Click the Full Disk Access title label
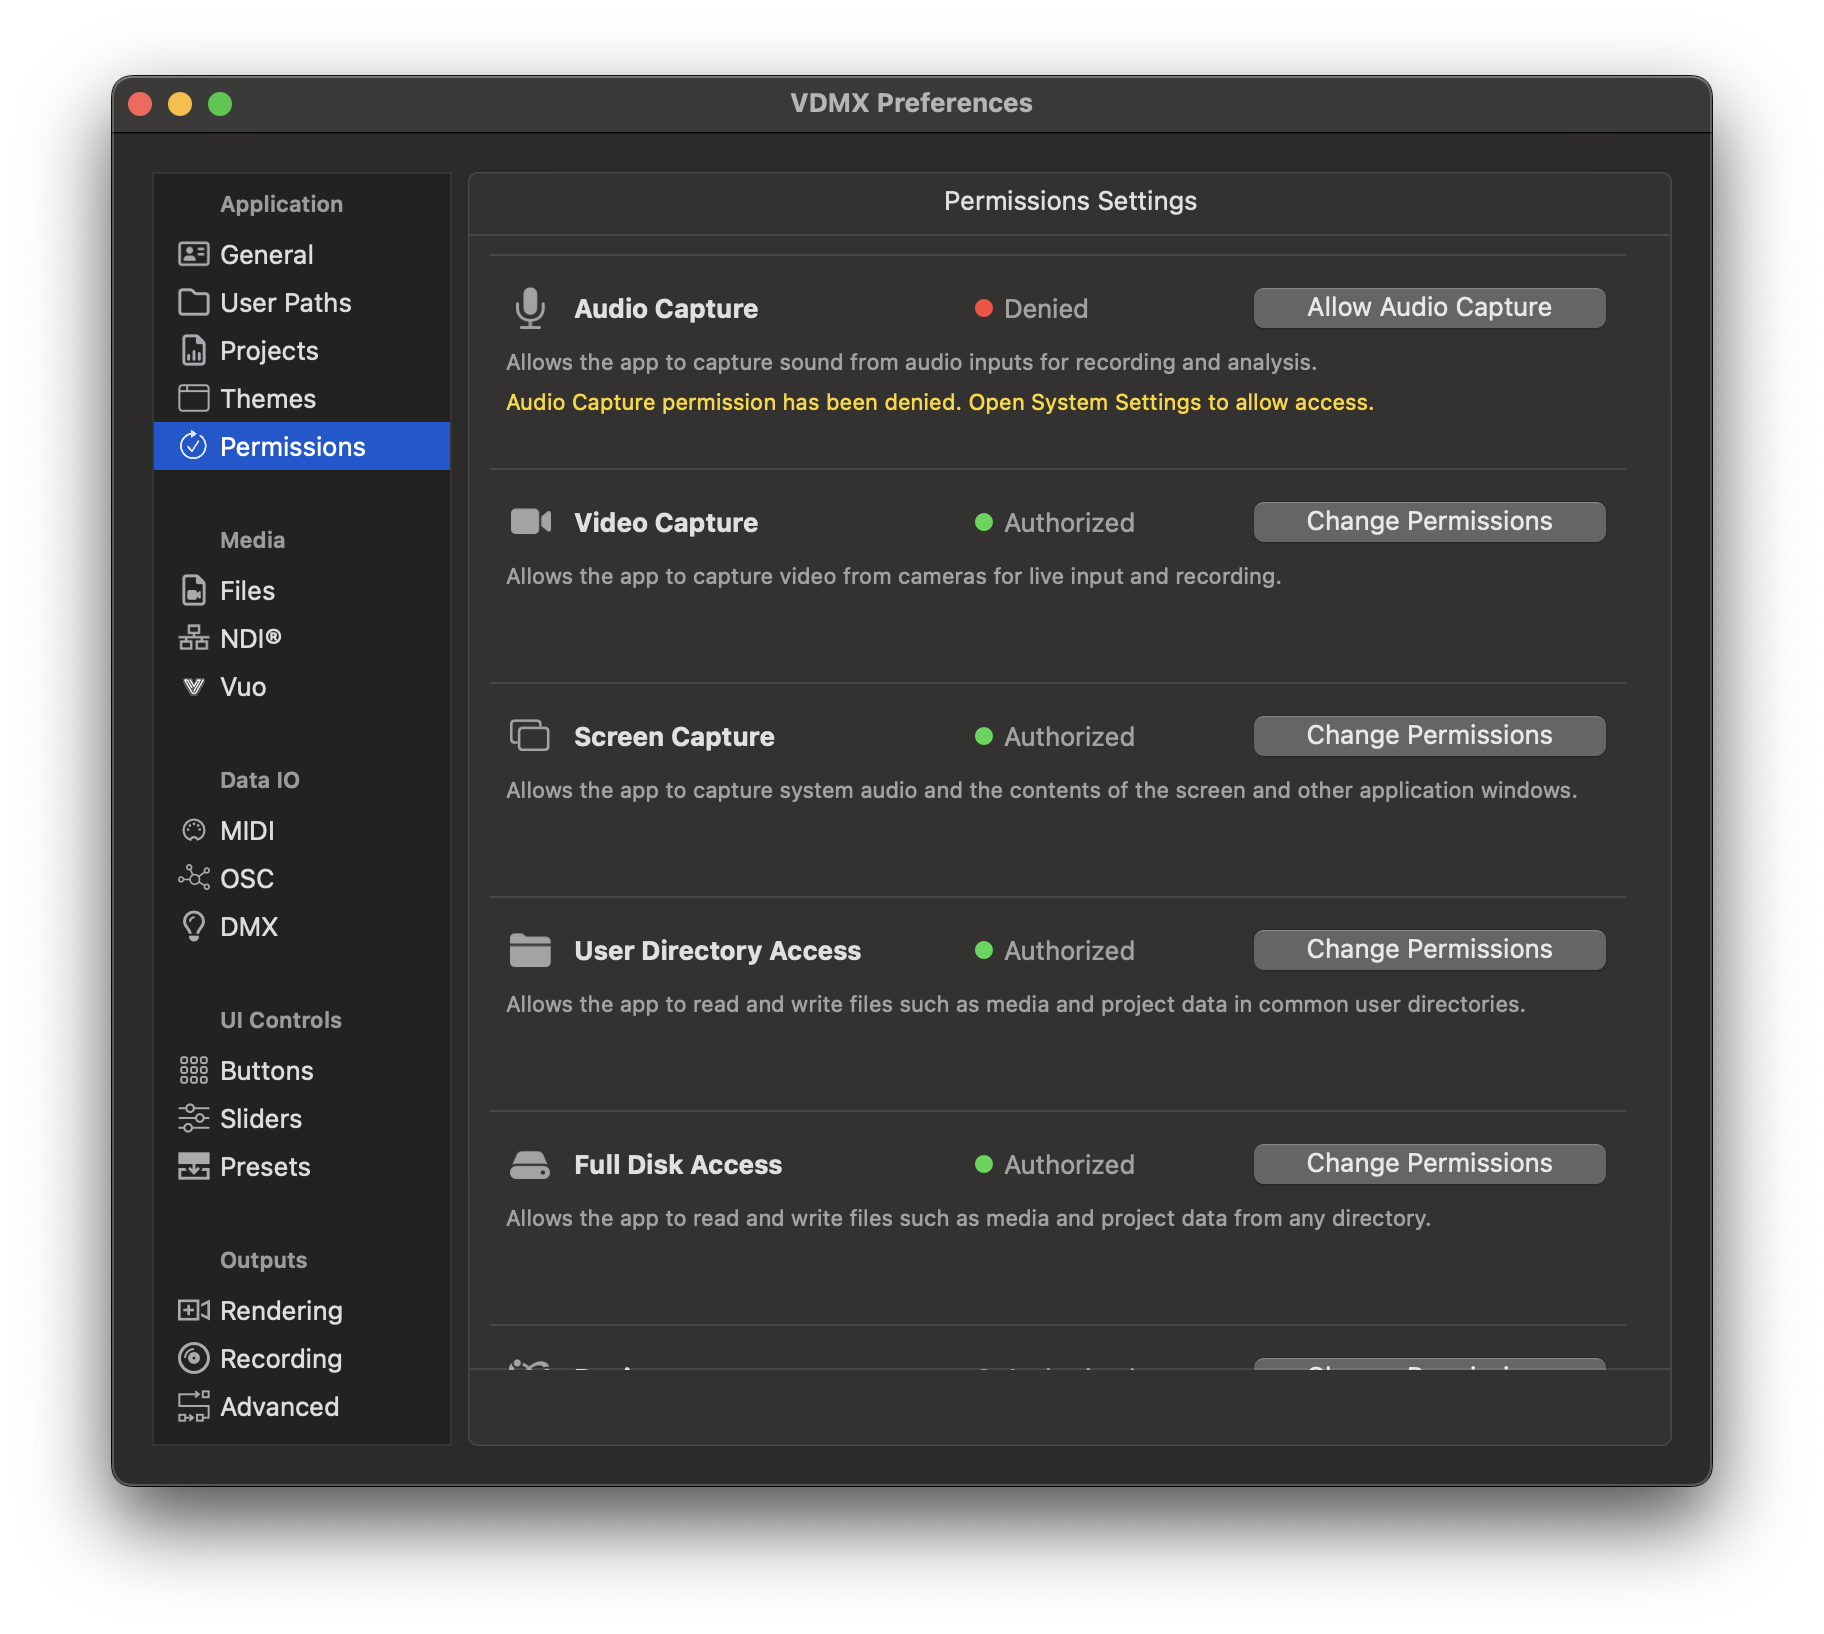 click(x=678, y=1164)
